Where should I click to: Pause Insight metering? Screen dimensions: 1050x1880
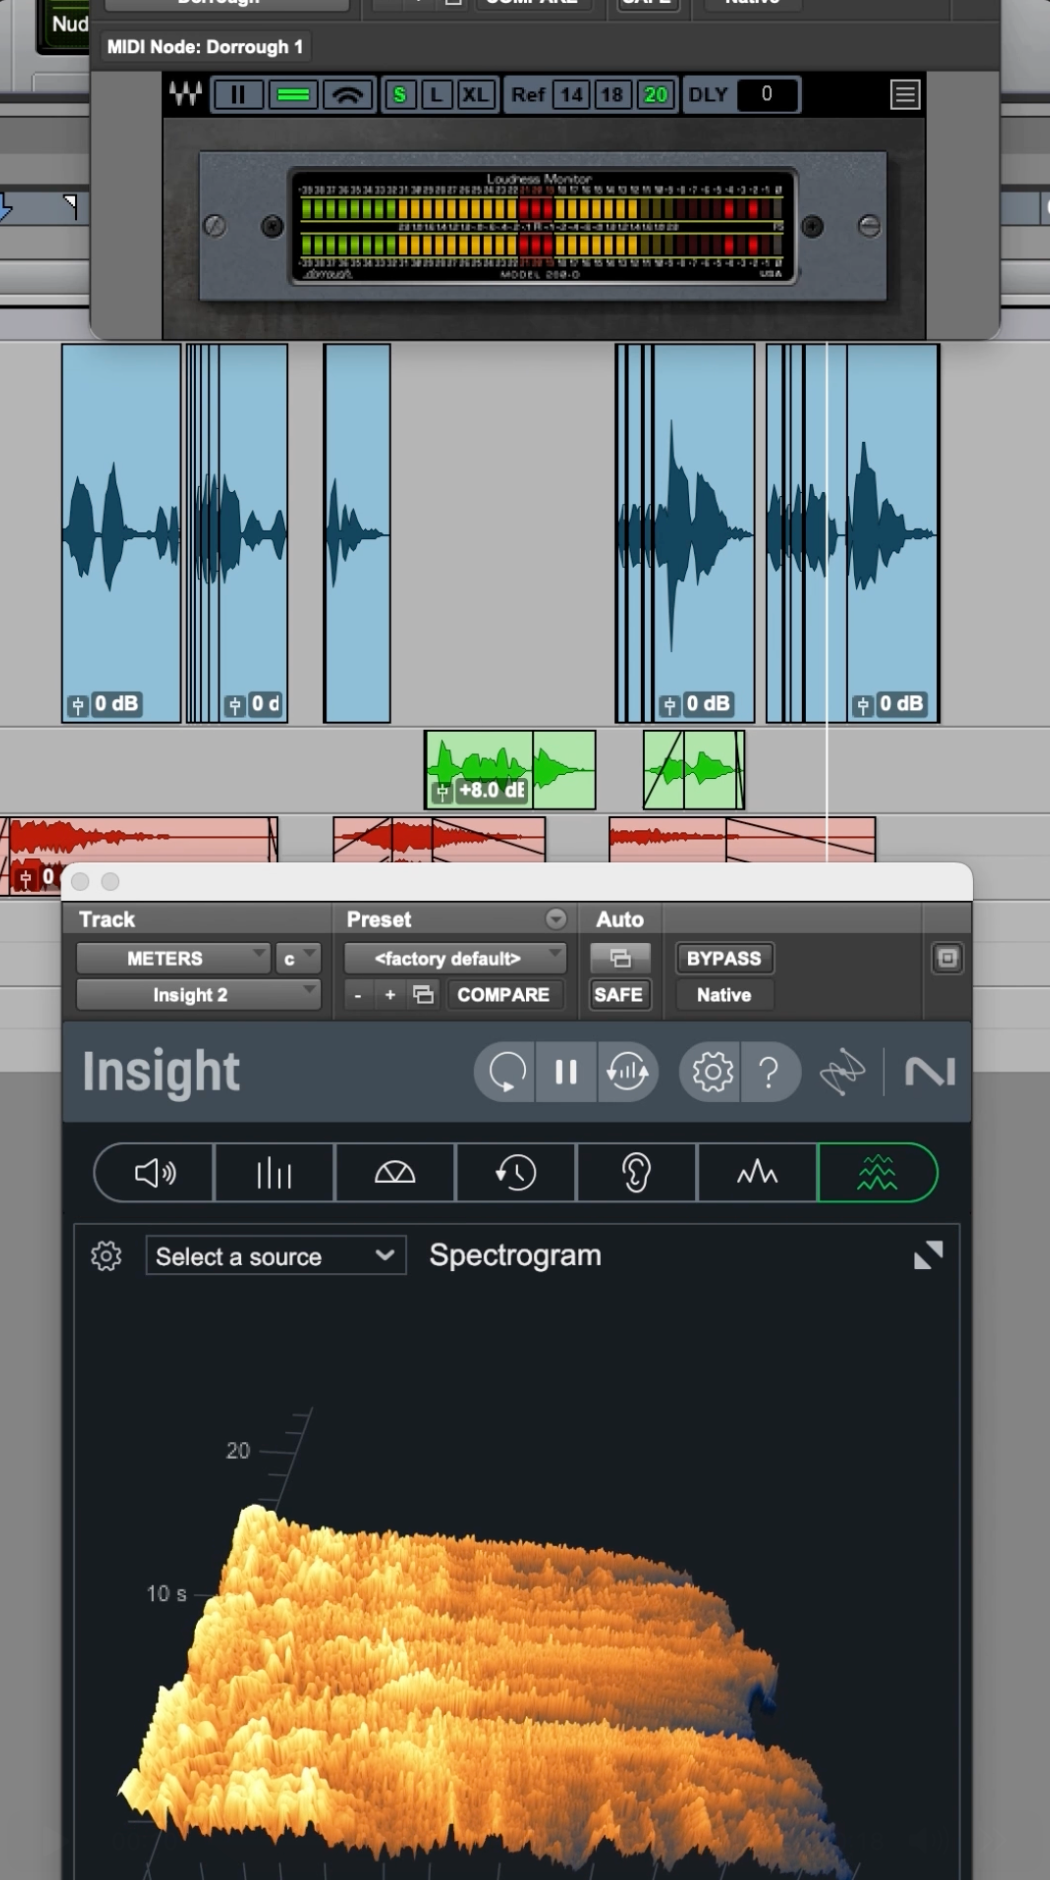(x=566, y=1072)
